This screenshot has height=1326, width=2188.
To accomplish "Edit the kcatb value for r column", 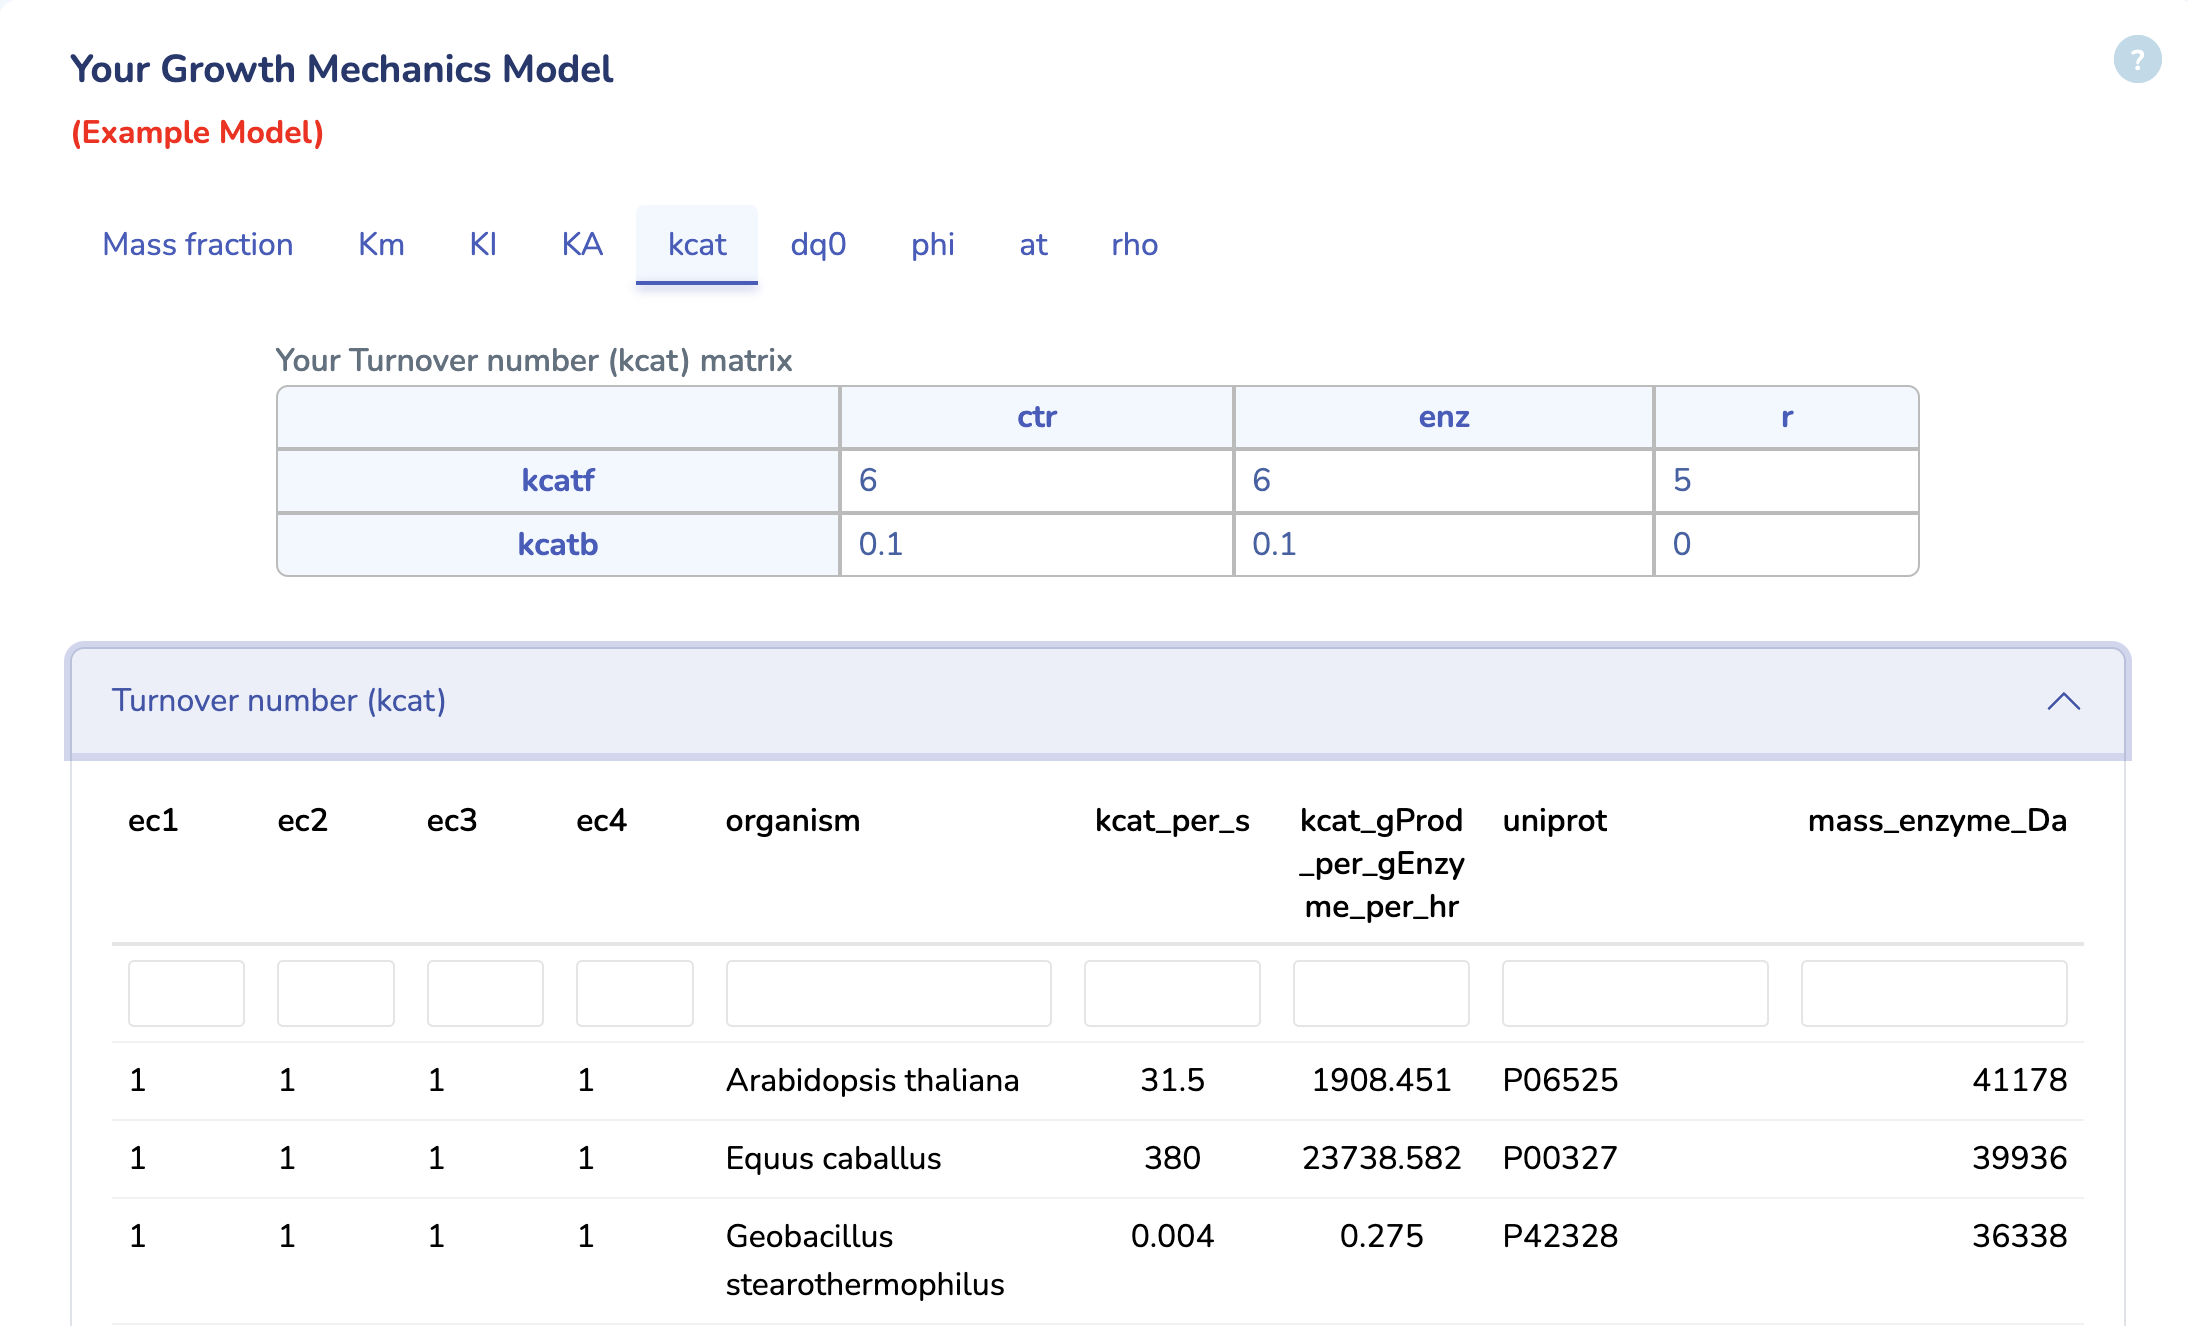I will click(x=1786, y=544).
